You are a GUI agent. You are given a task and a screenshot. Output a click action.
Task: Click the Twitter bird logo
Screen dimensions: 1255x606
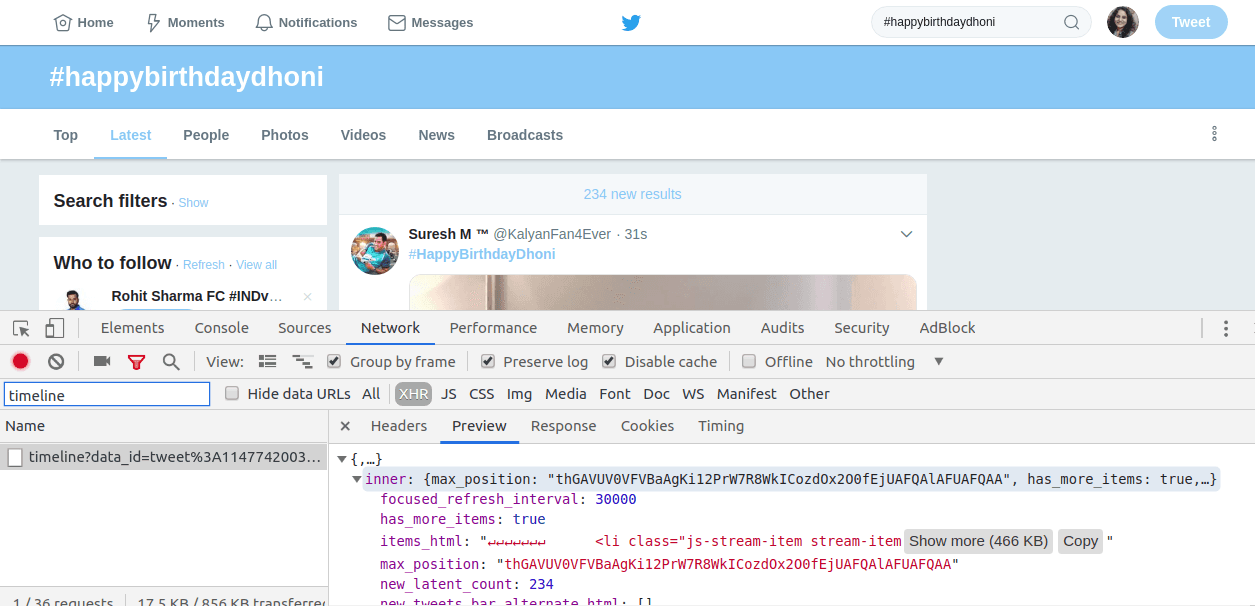click(x=631, y=22)
